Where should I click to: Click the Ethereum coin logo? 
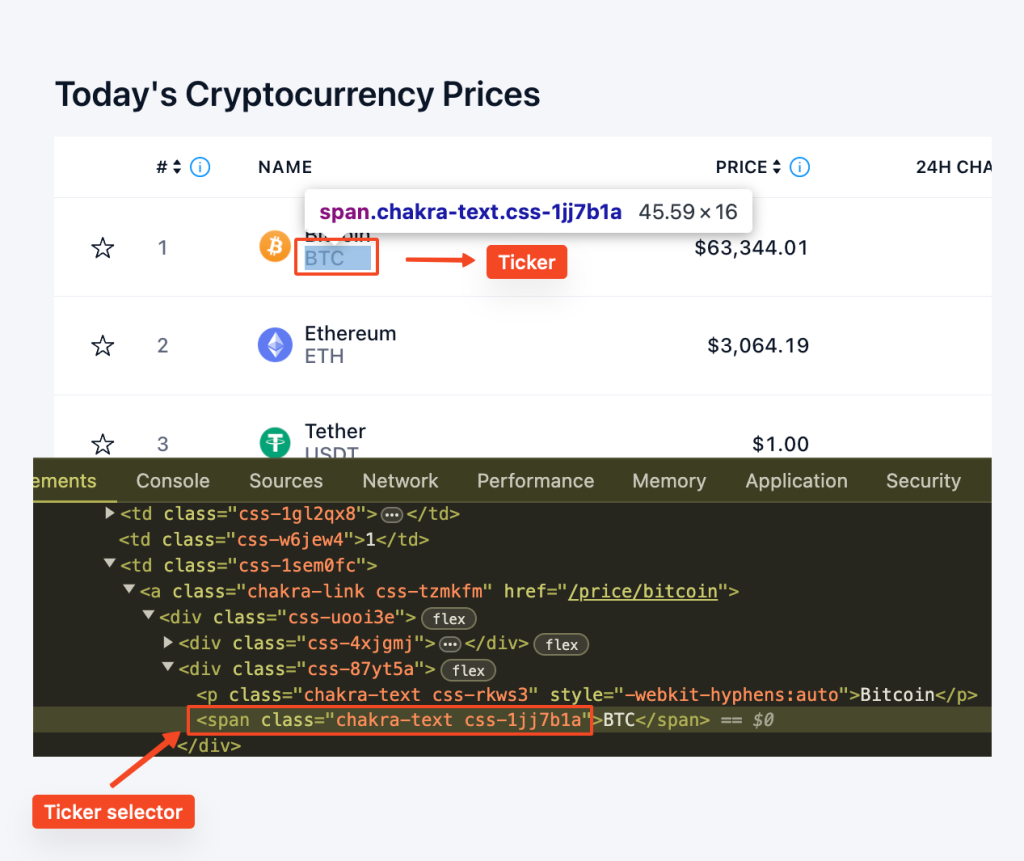point(275,344)
